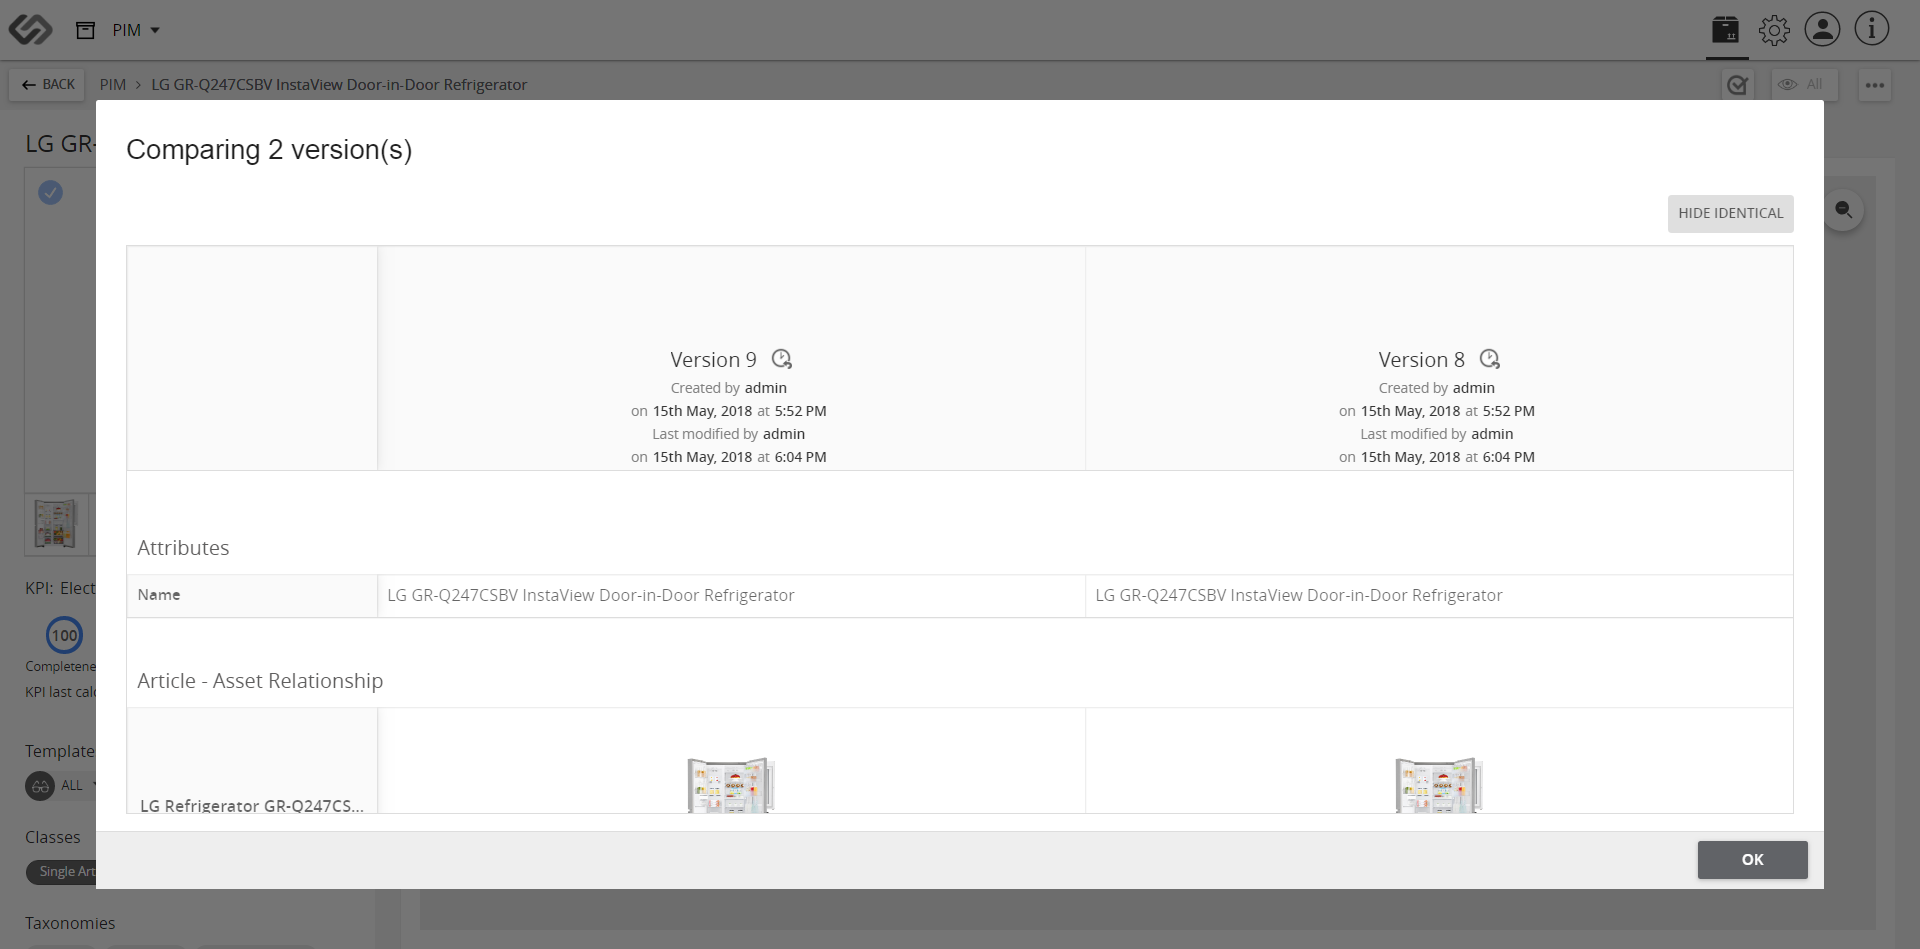Click Version 9 name value cell

(731, 596)
